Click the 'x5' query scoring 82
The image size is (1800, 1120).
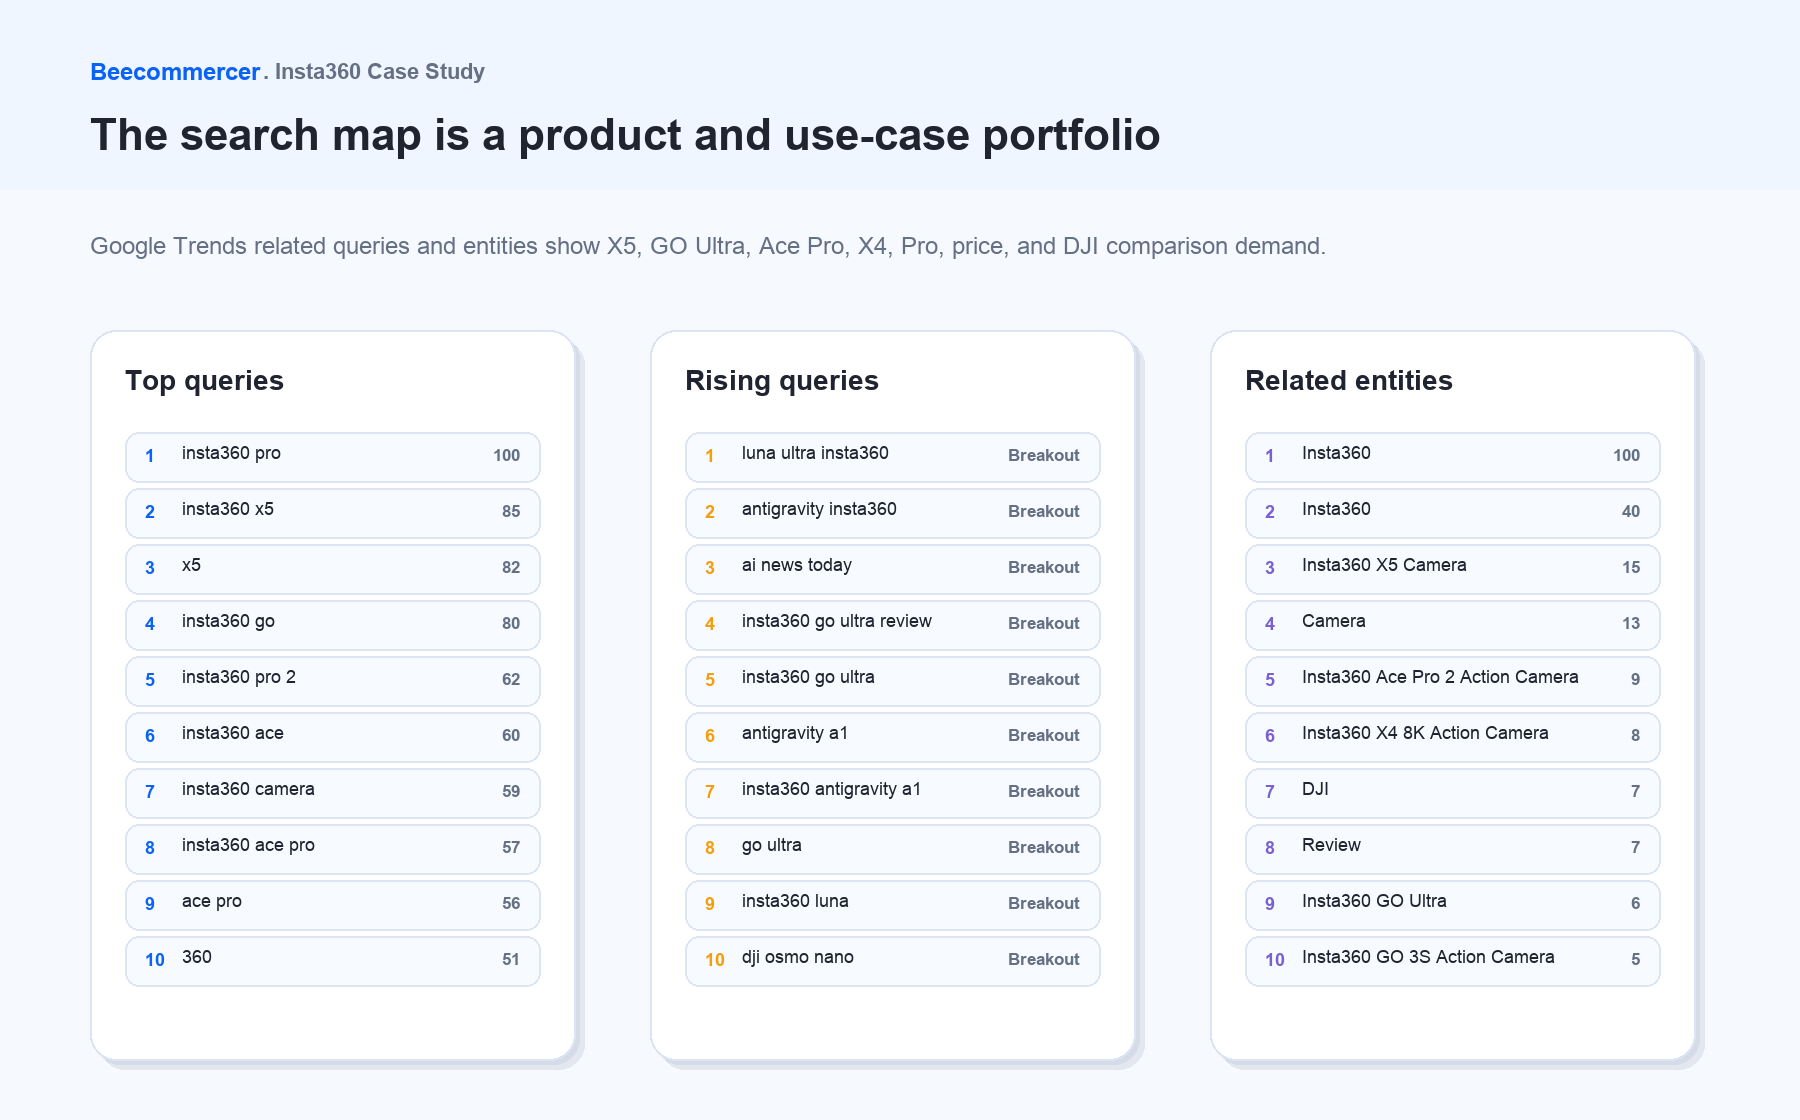(x=333, y=569)
